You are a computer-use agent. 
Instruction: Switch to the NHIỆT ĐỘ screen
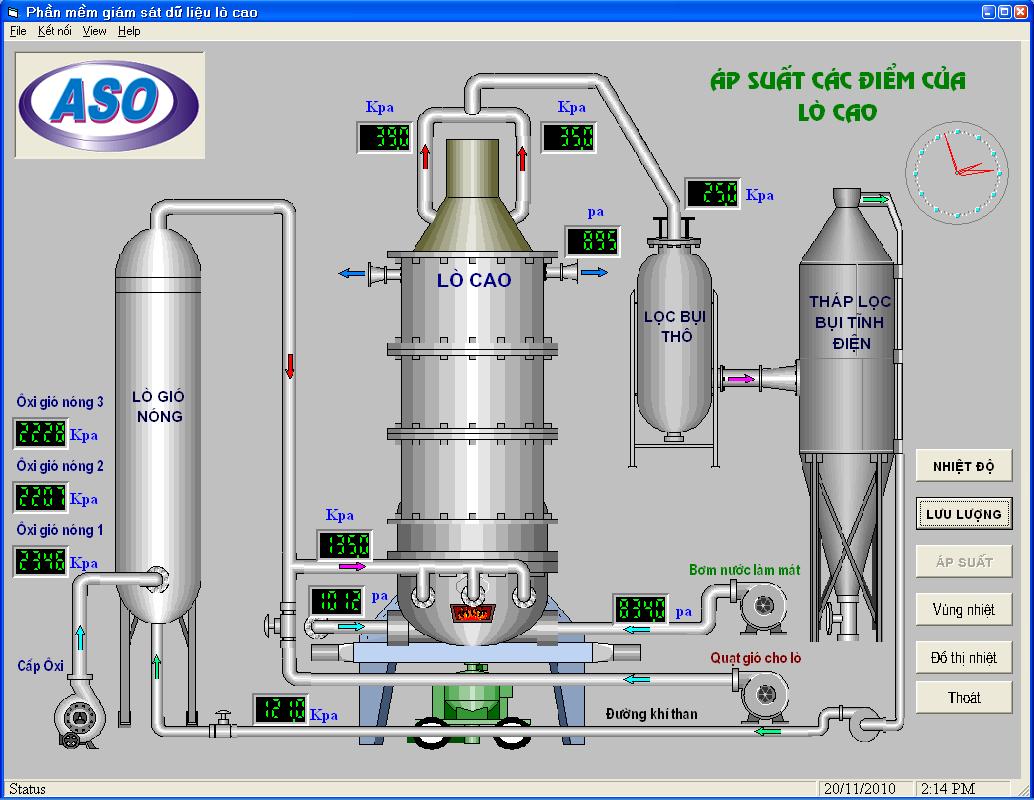[x=963, y=466]
